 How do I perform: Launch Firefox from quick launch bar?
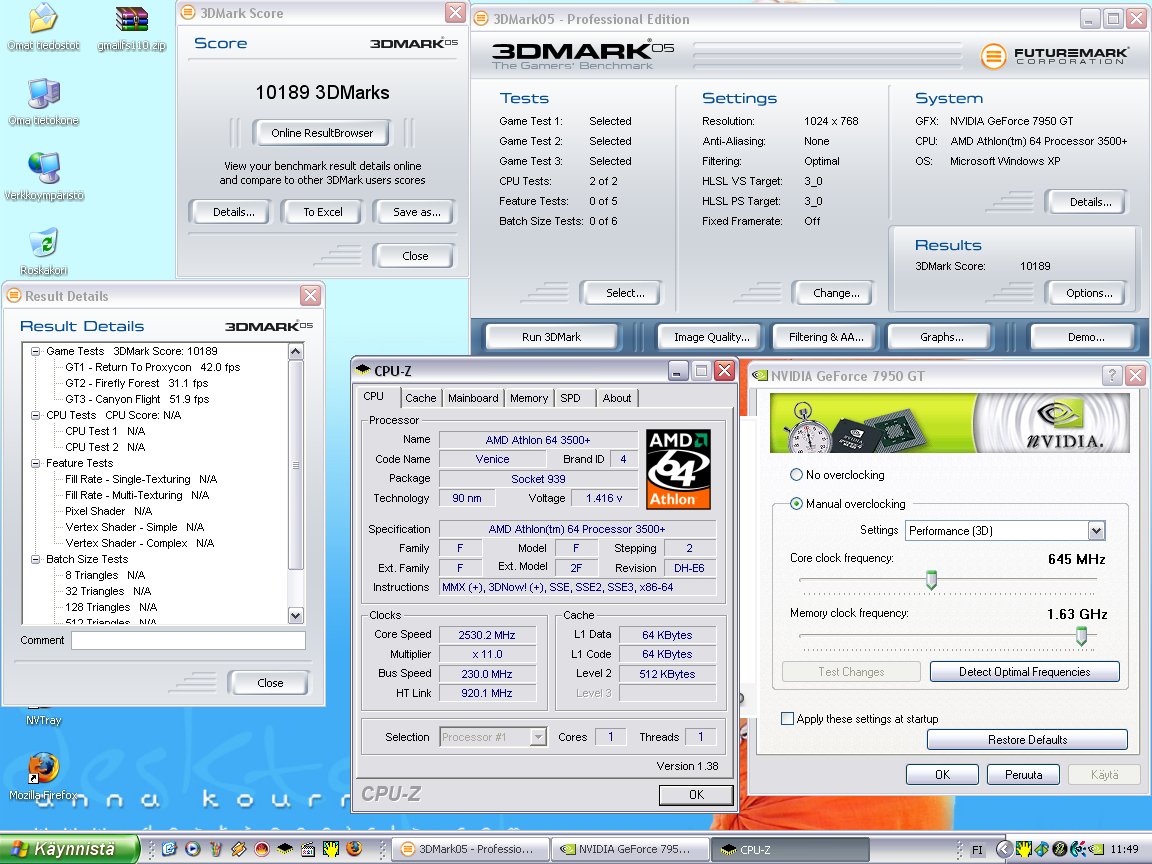(354, 849)
